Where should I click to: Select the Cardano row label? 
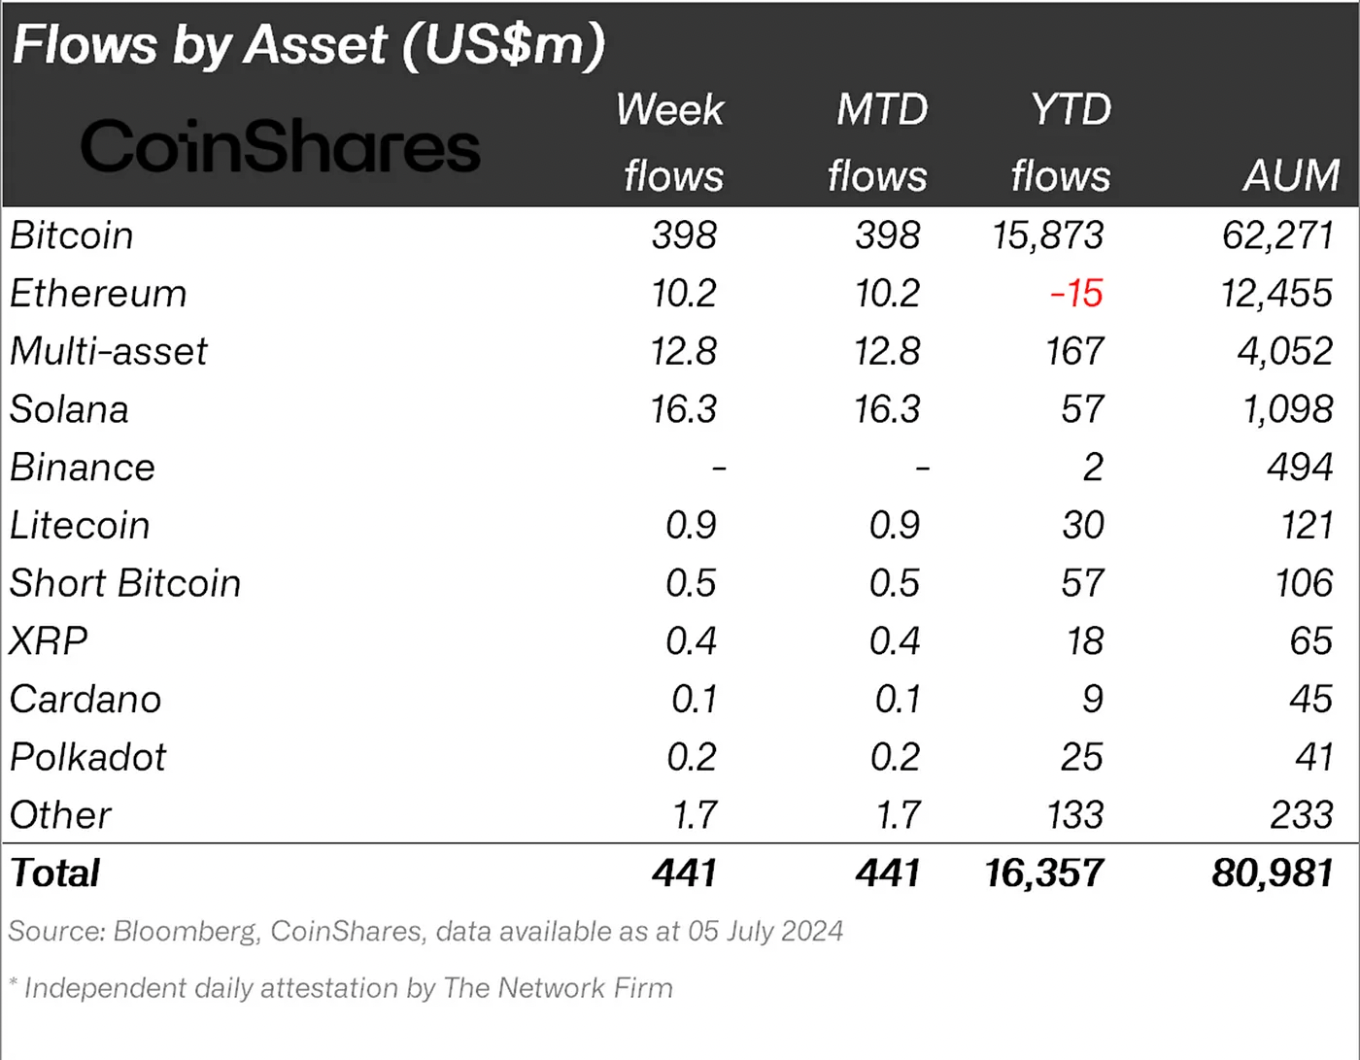tap(86, 700)
